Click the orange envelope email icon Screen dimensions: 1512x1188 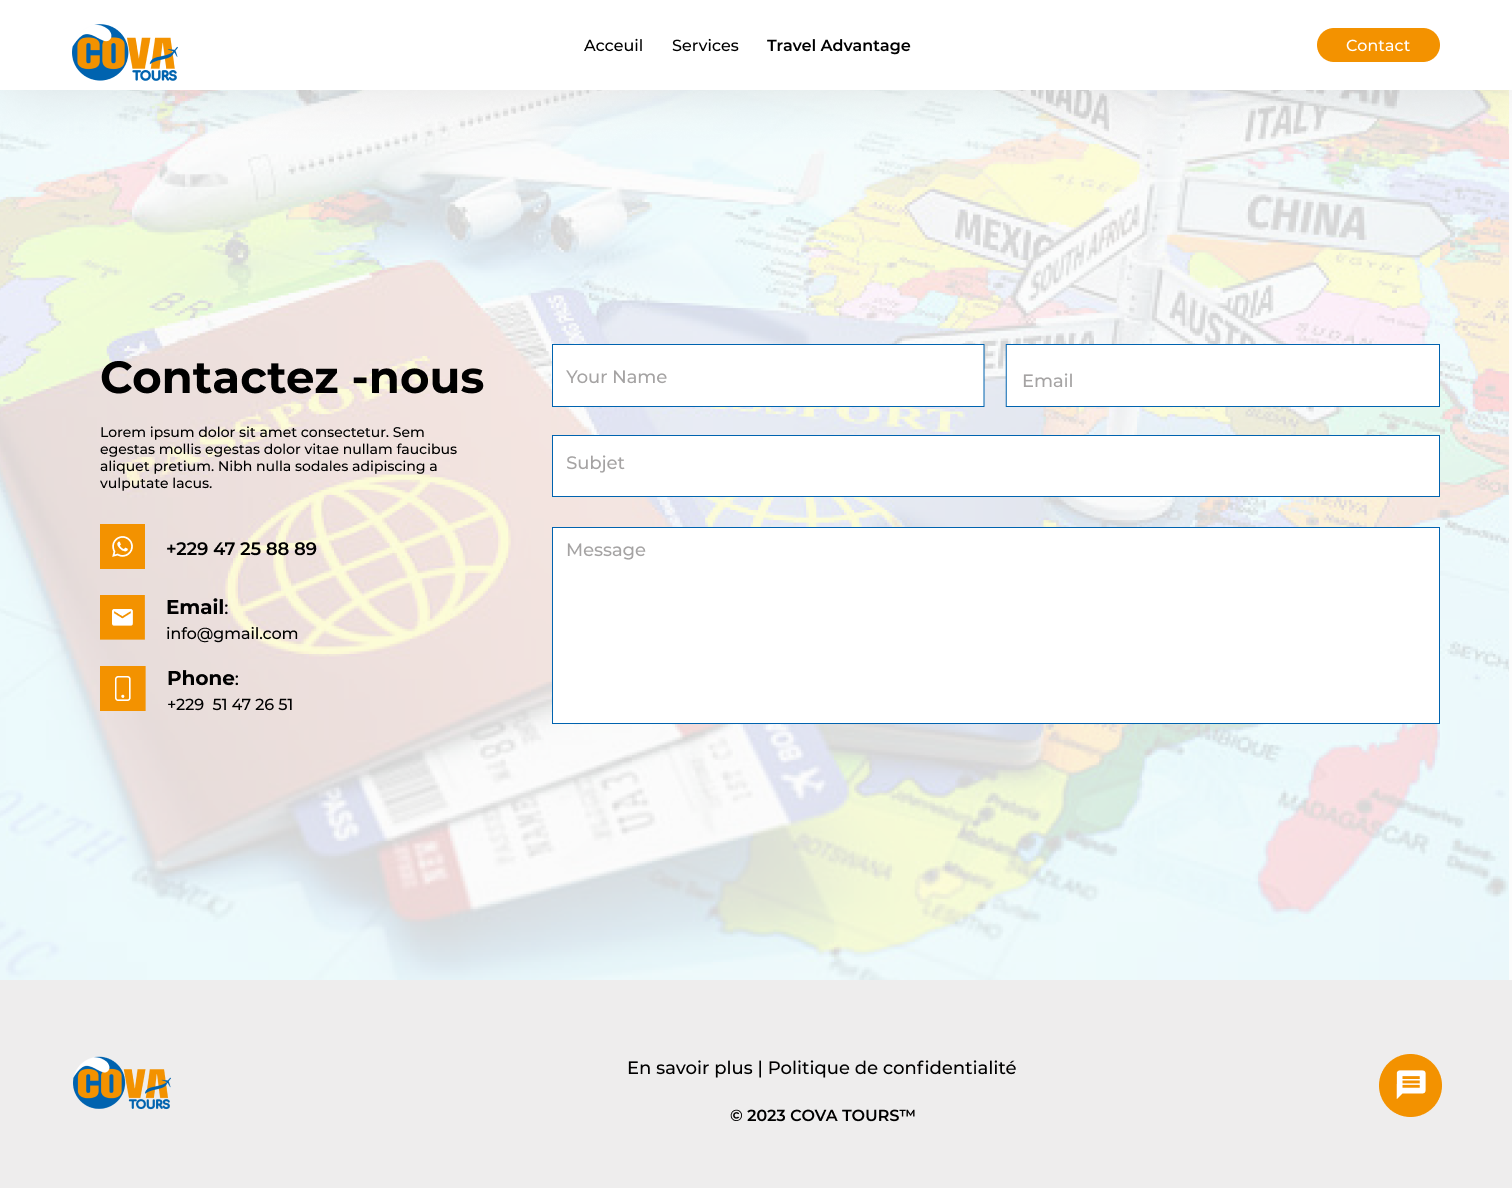[x=122, y=617]
